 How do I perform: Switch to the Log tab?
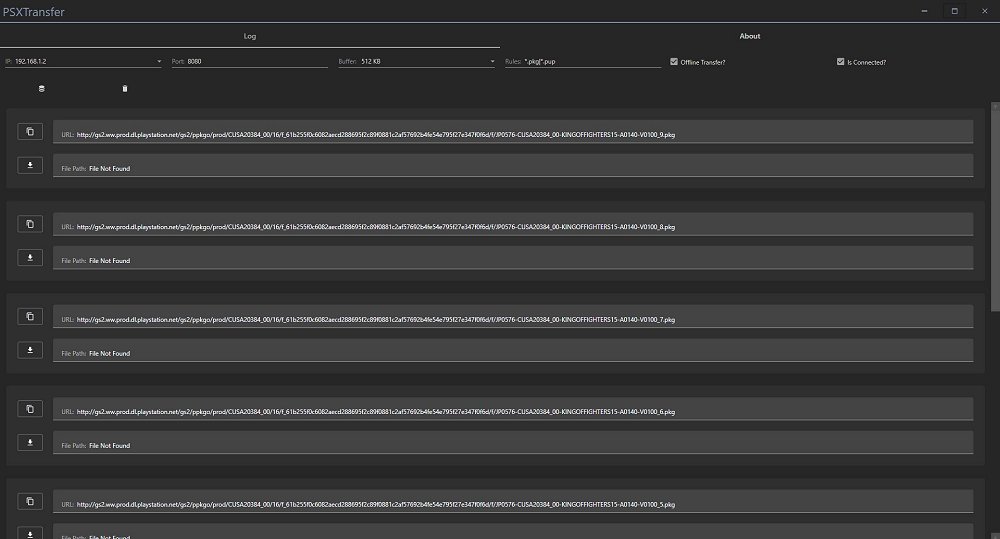(250, 36)
